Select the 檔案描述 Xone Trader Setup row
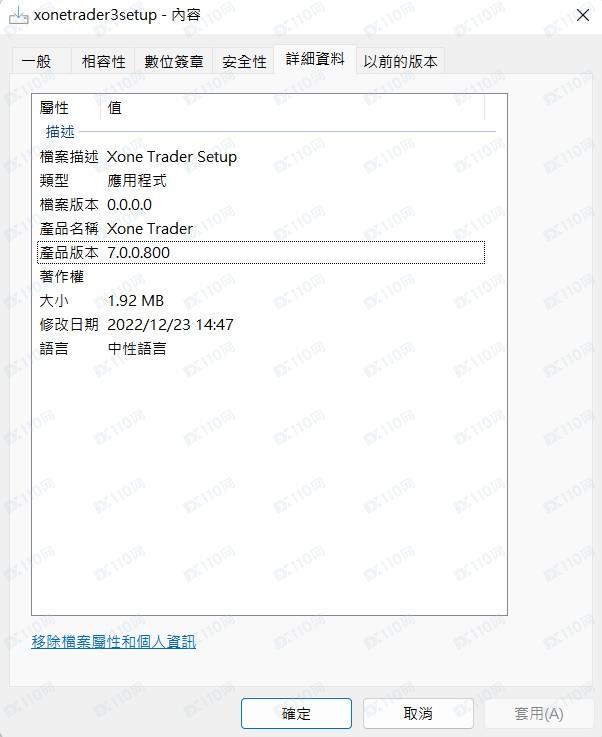This screenshot has height=737, width=602. 261,157
